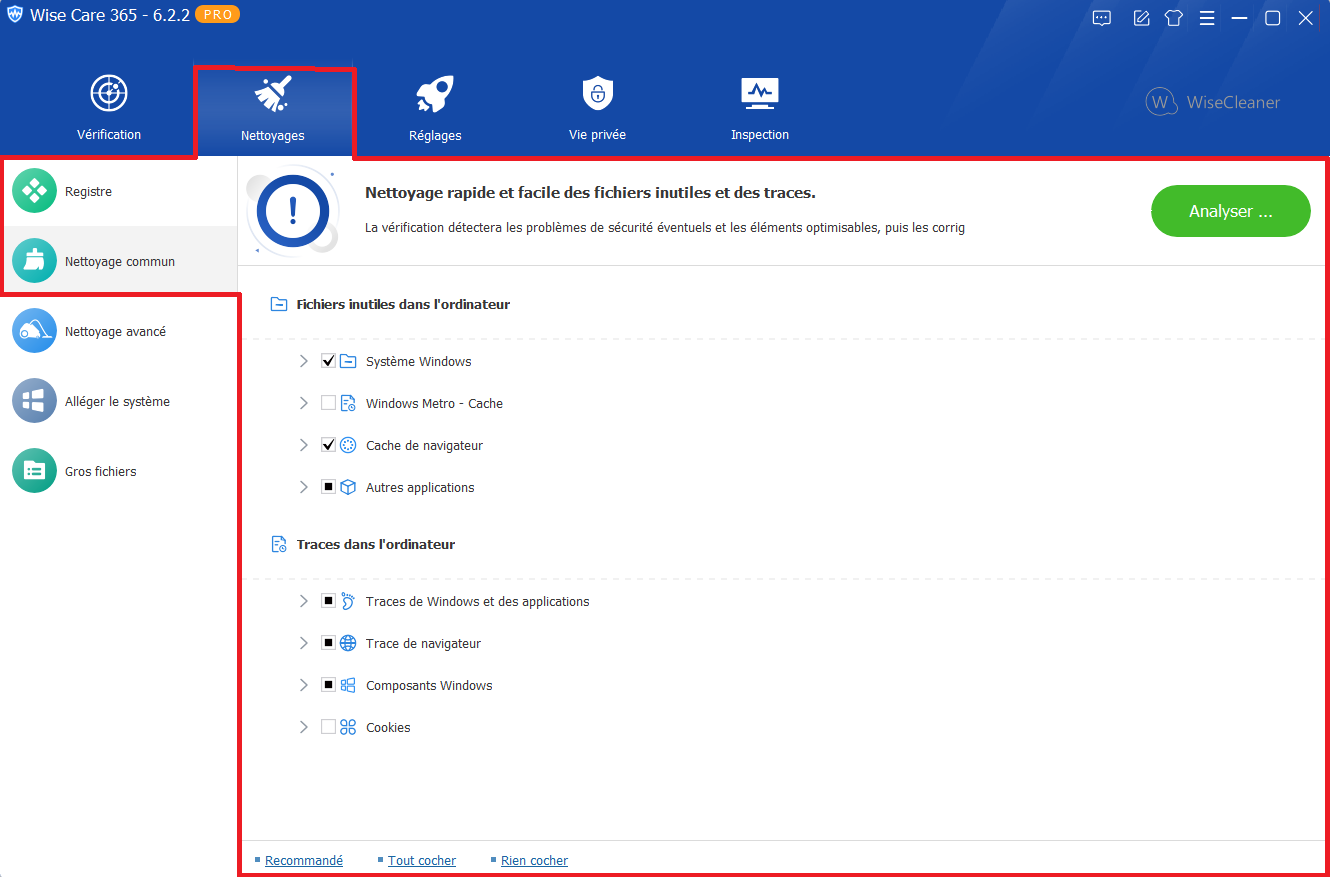
Task: Toggle the Trace de navigateur checkbox
Action: tap(328, 643)
